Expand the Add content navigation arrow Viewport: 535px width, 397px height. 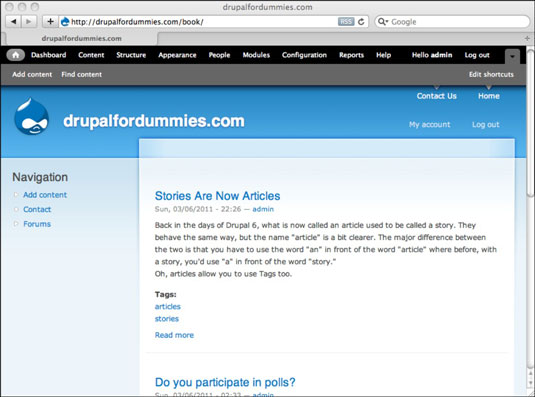16,195
